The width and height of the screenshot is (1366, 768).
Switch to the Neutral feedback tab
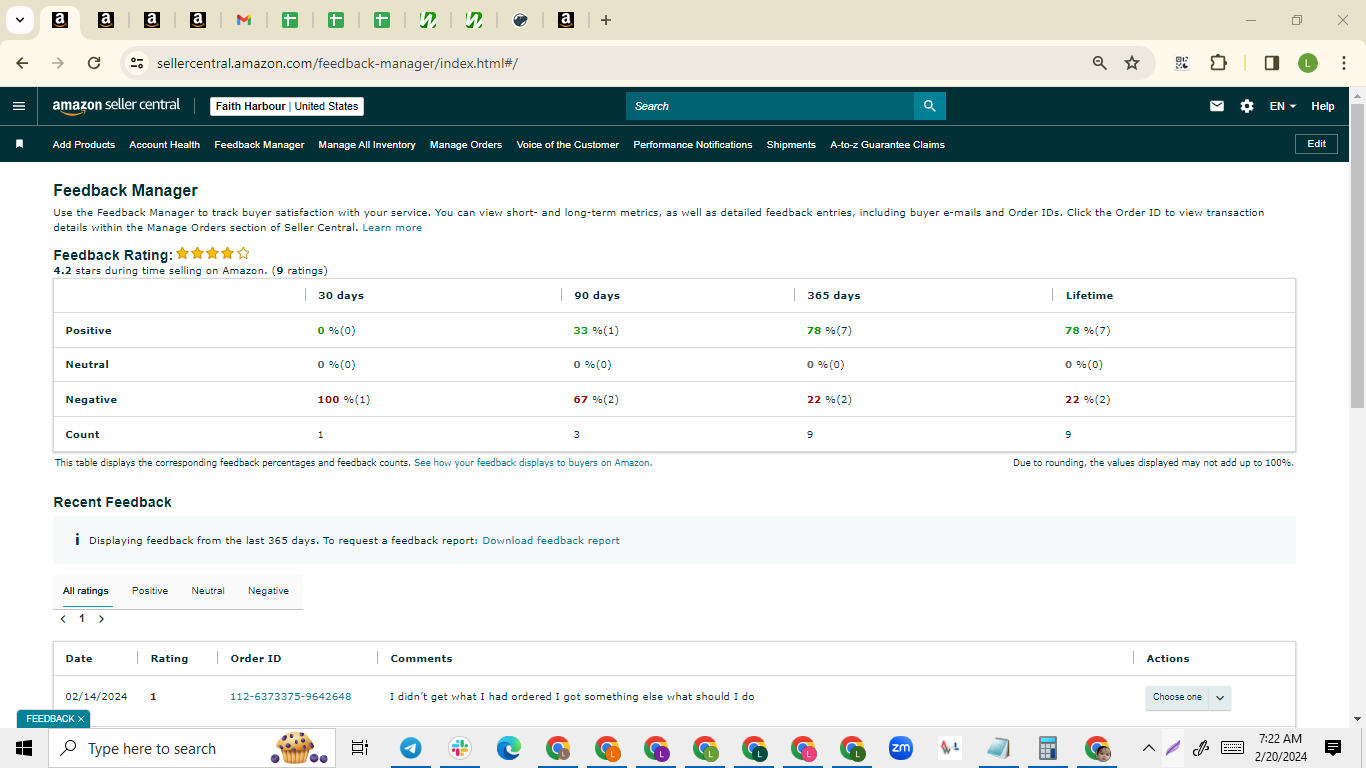tap(208, 591)
